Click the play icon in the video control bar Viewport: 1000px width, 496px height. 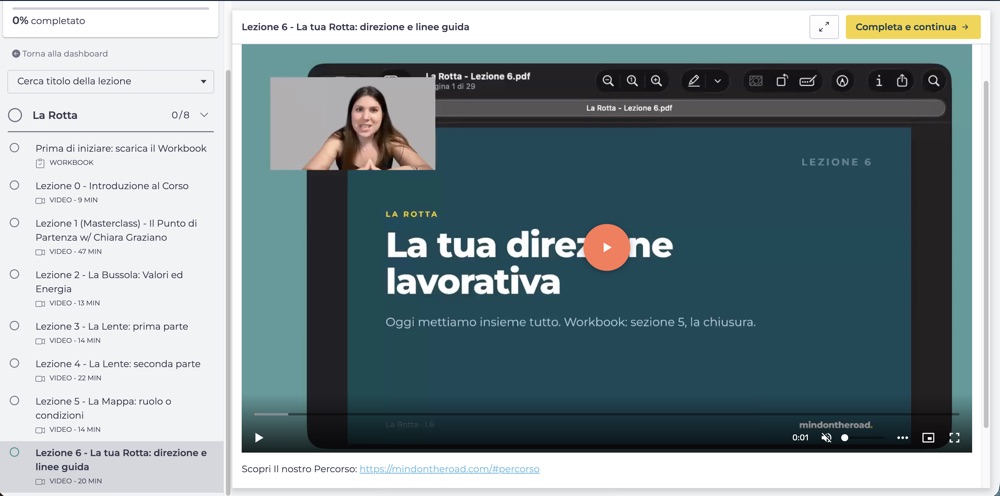point(258,437)
